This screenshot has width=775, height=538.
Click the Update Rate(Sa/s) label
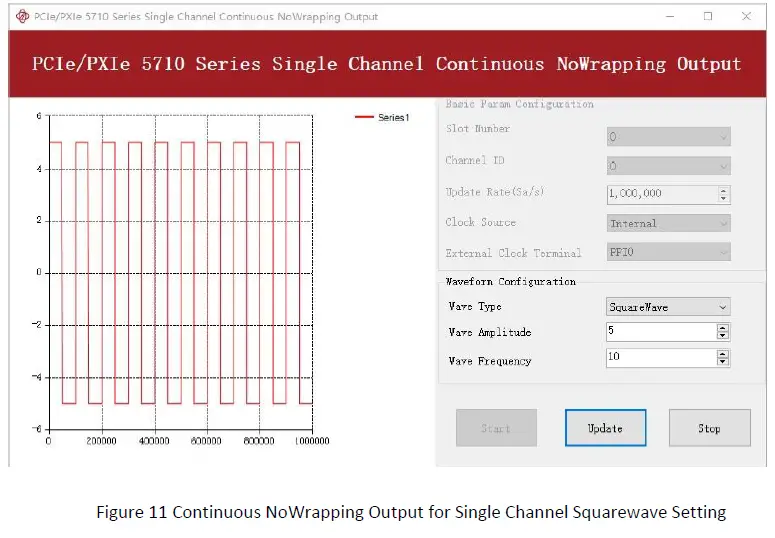(495, 192)
